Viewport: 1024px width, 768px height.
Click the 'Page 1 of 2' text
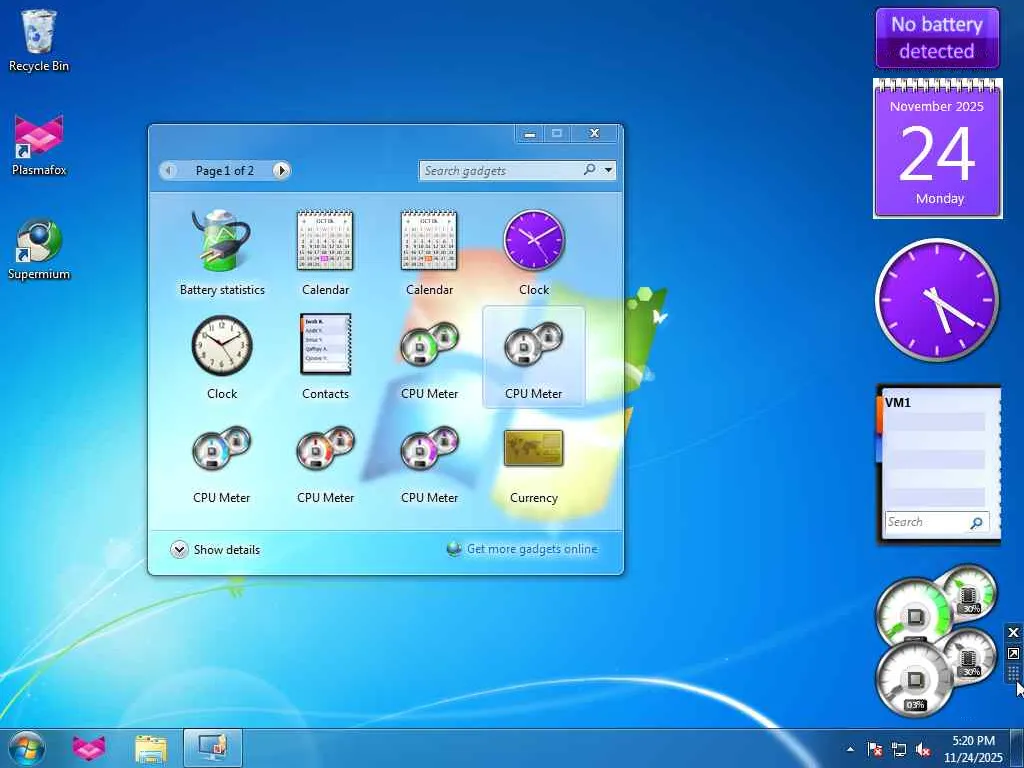[225, 170]
